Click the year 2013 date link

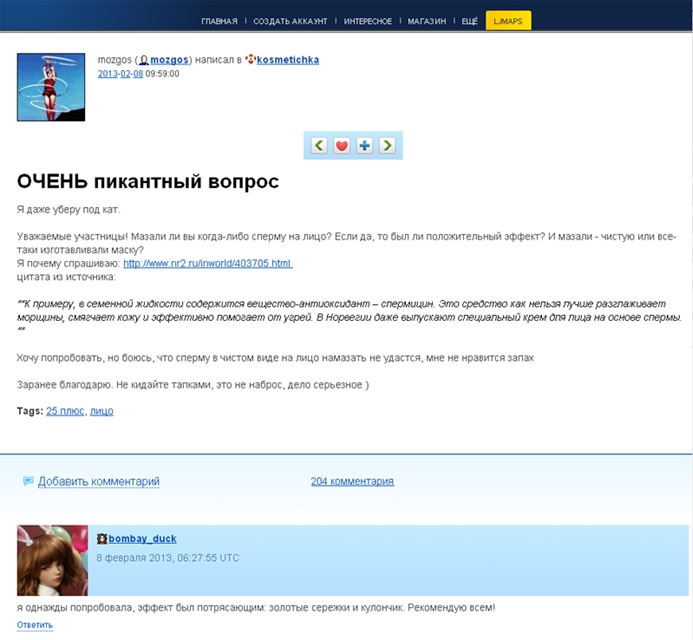tap(108, 74)
